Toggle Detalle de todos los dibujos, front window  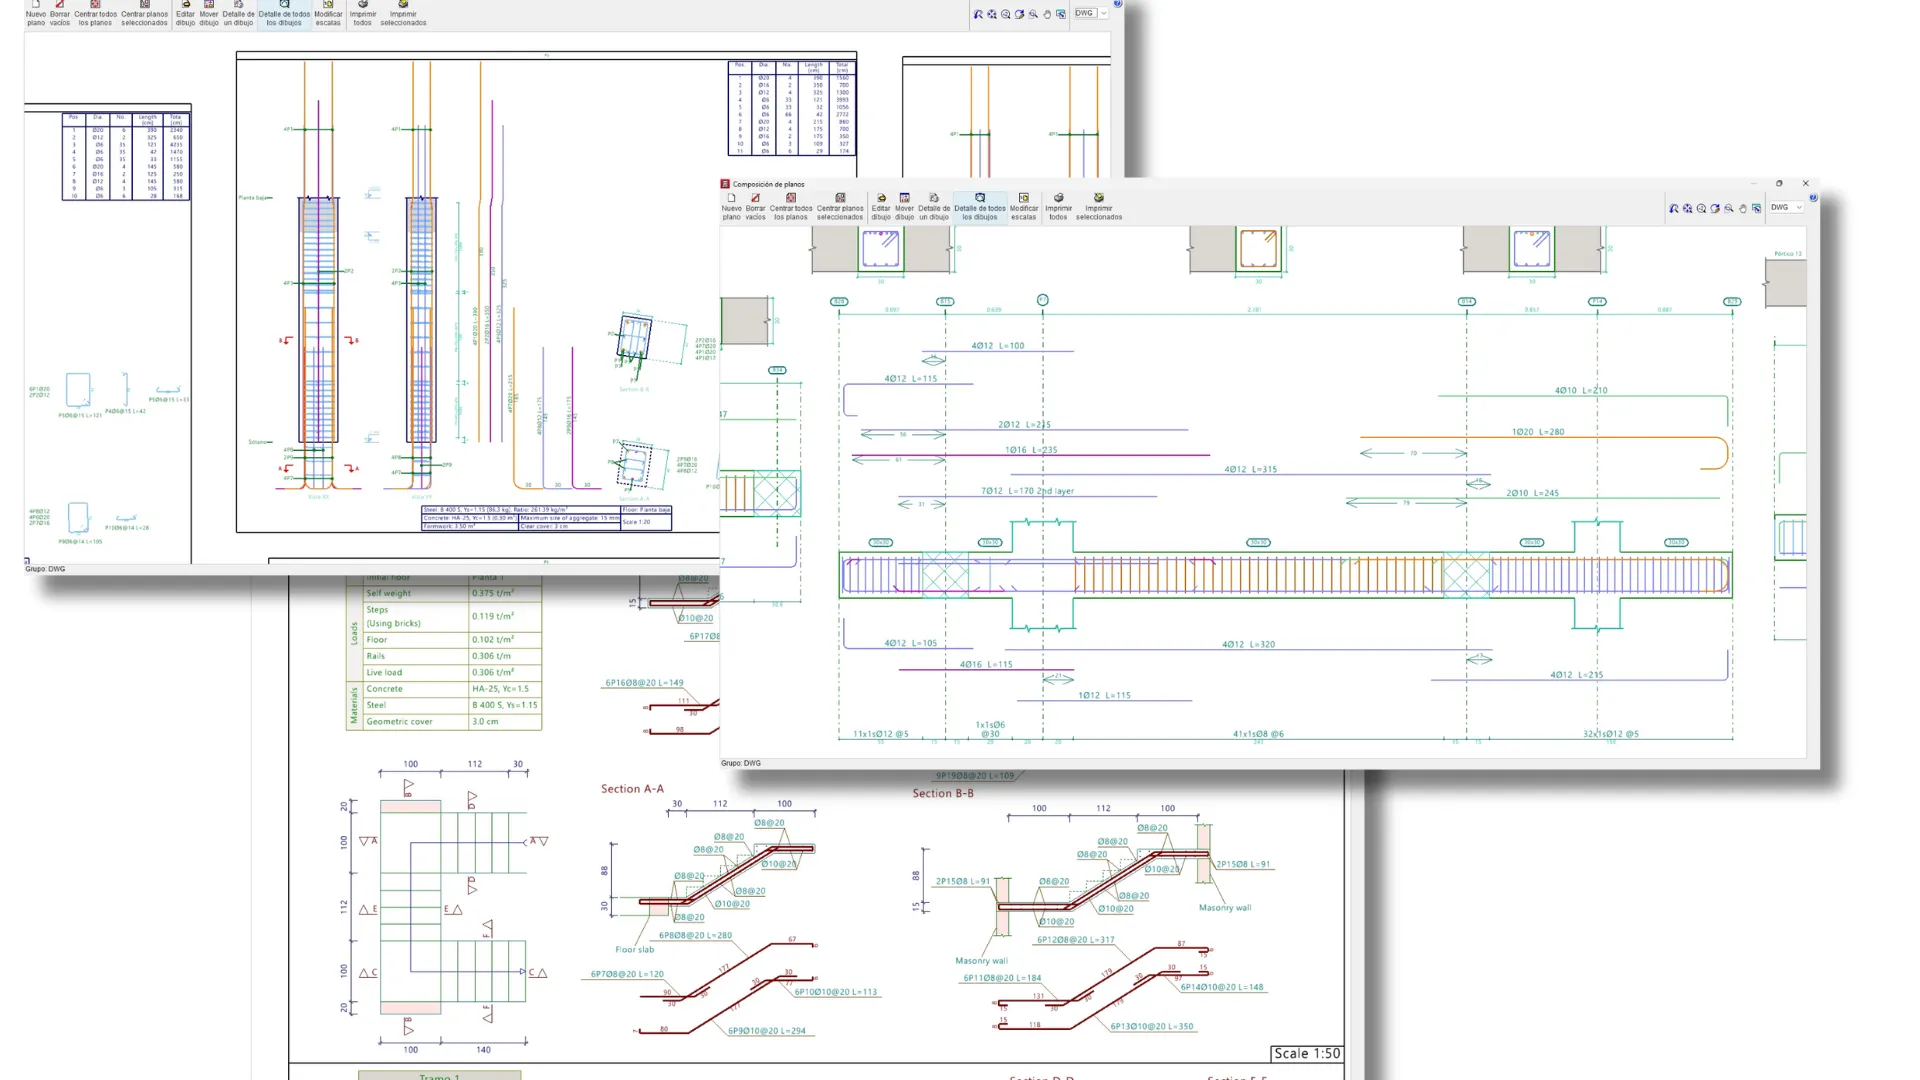tap(980, 207)
